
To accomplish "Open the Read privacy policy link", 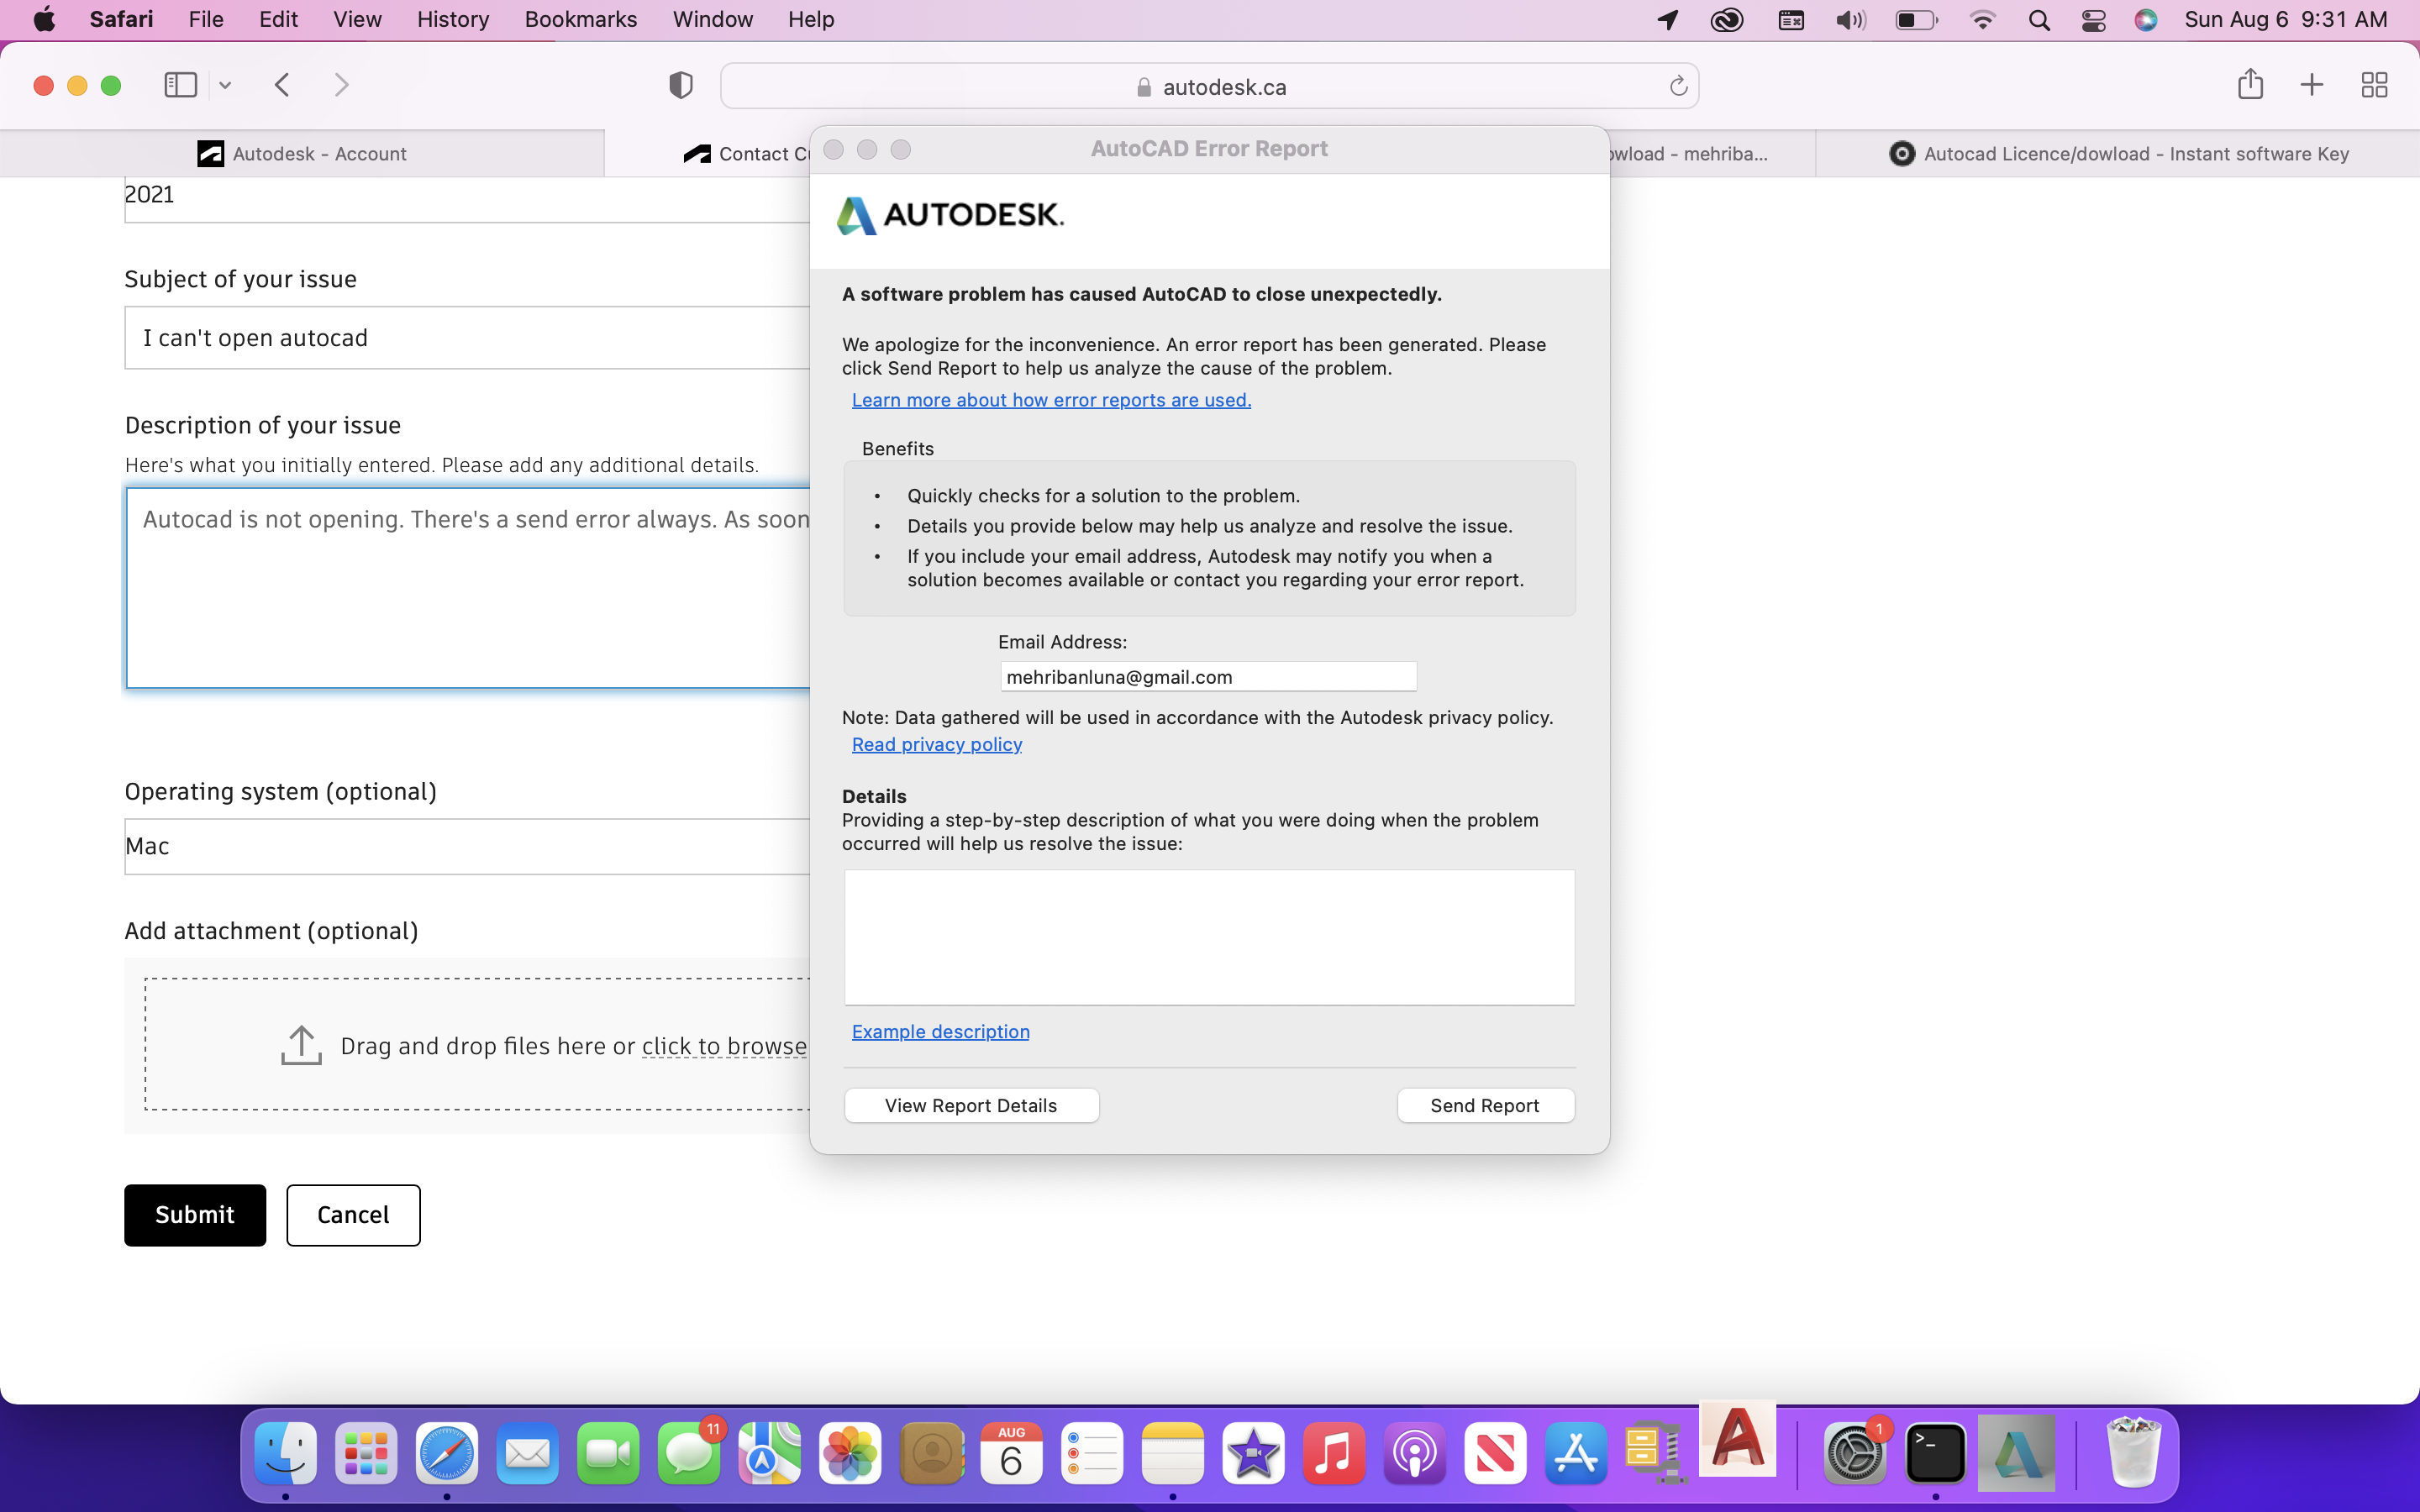I will click(936, 744).
